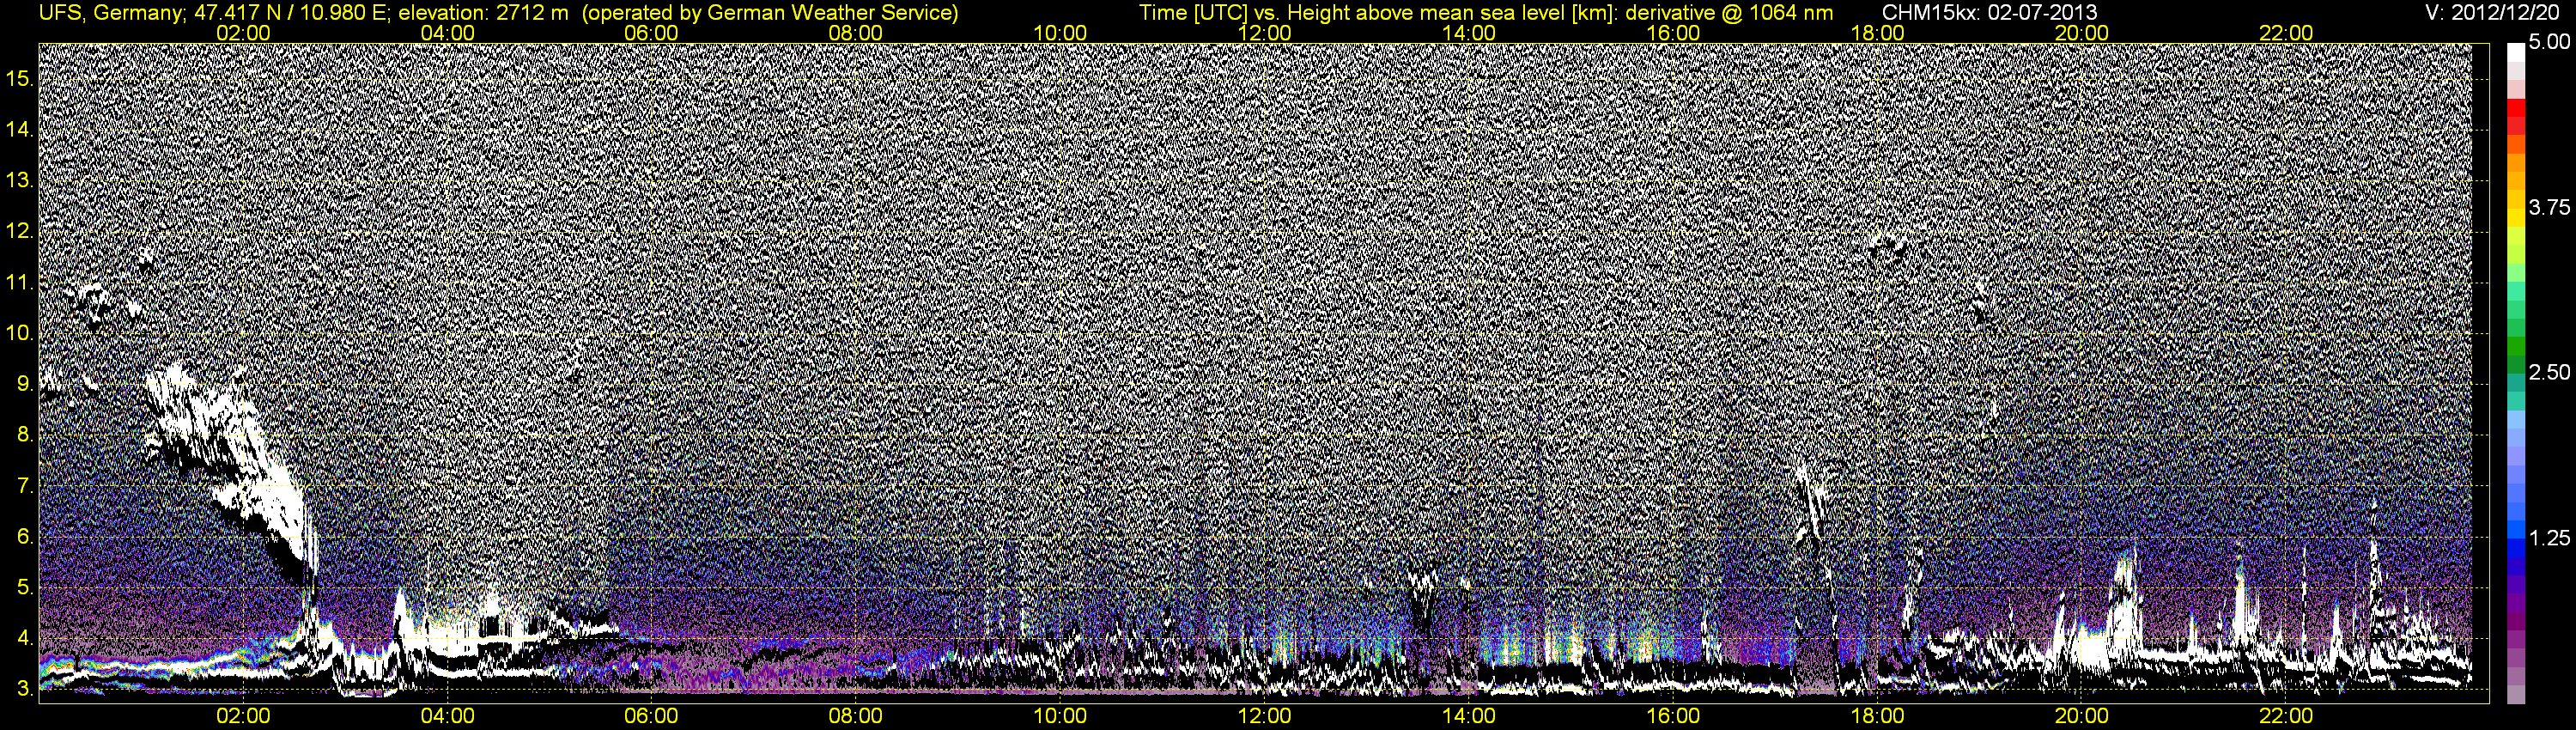Click the large white cloud streak near 02:00
Screen dimensions: 2576x730
[x=230, y=470]
